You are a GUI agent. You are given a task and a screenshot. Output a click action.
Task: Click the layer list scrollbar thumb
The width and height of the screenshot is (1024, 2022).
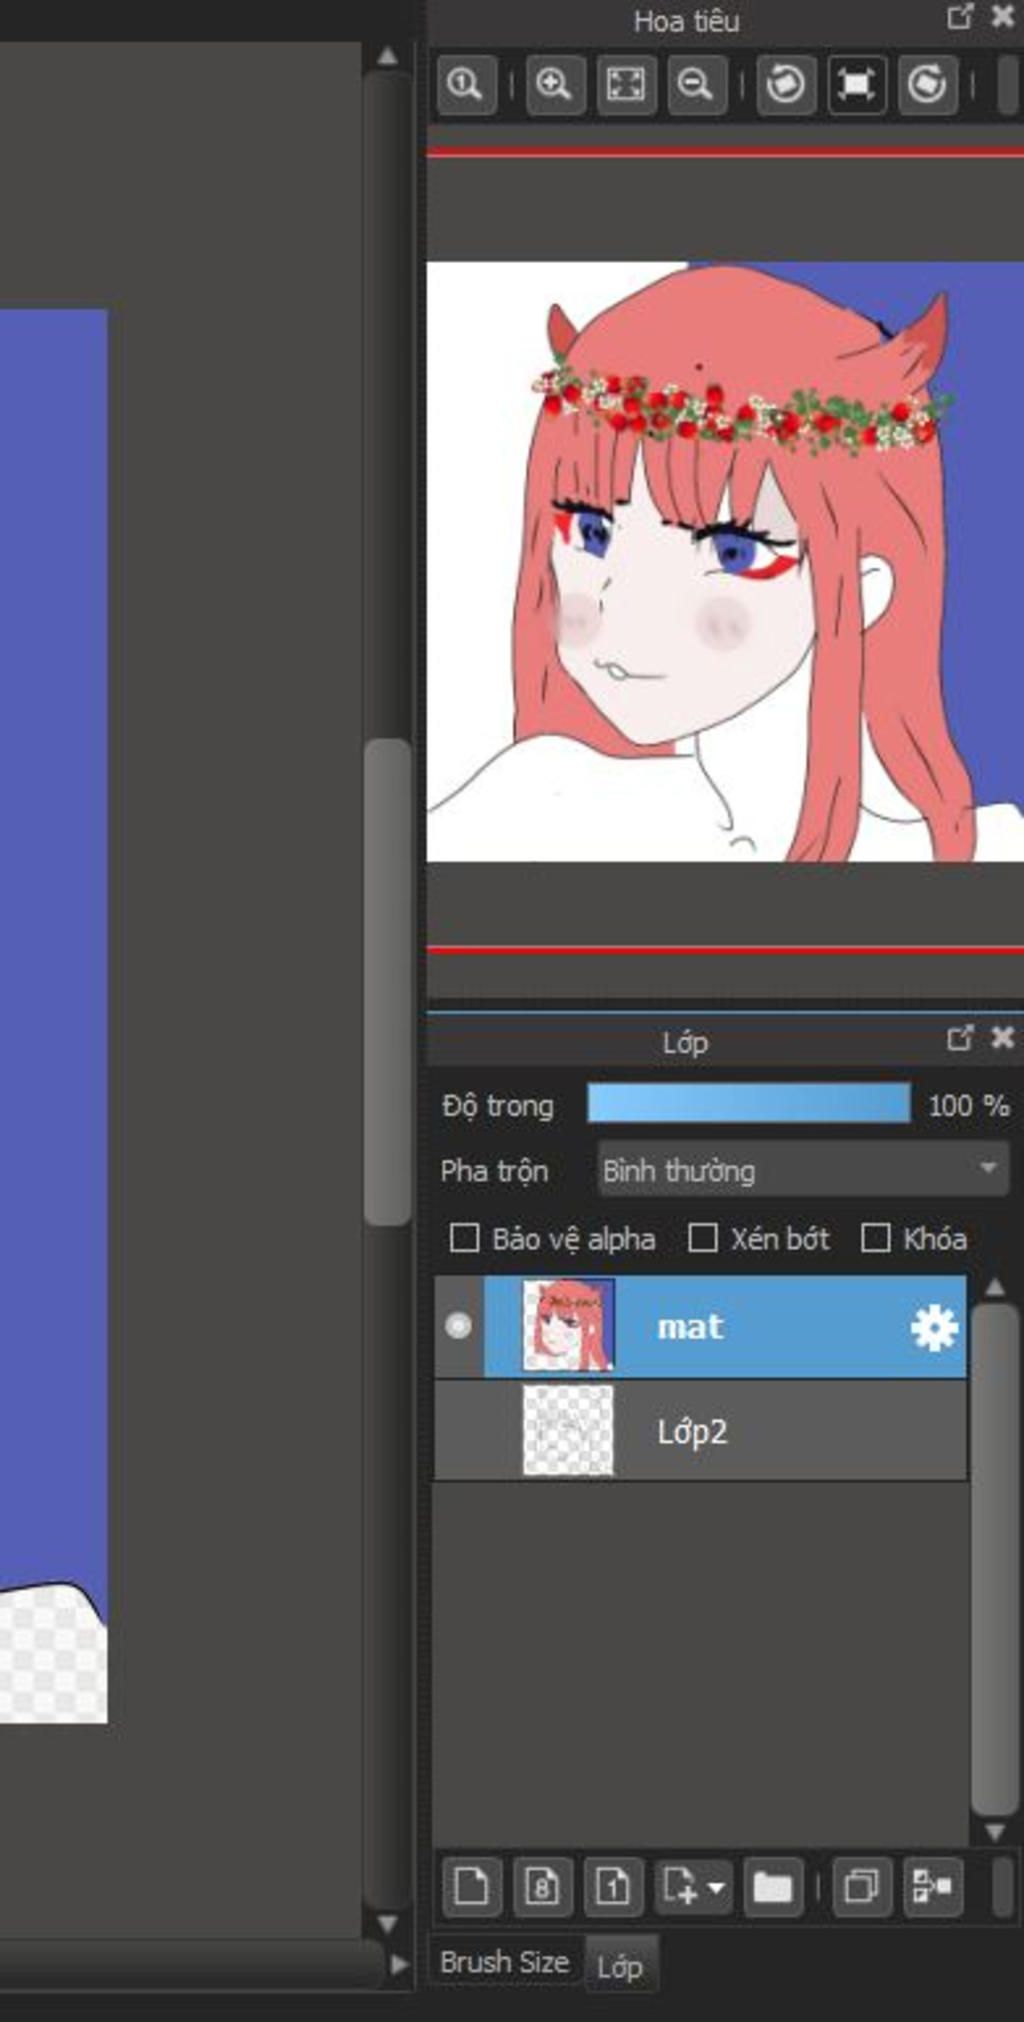coord(994,1559)
